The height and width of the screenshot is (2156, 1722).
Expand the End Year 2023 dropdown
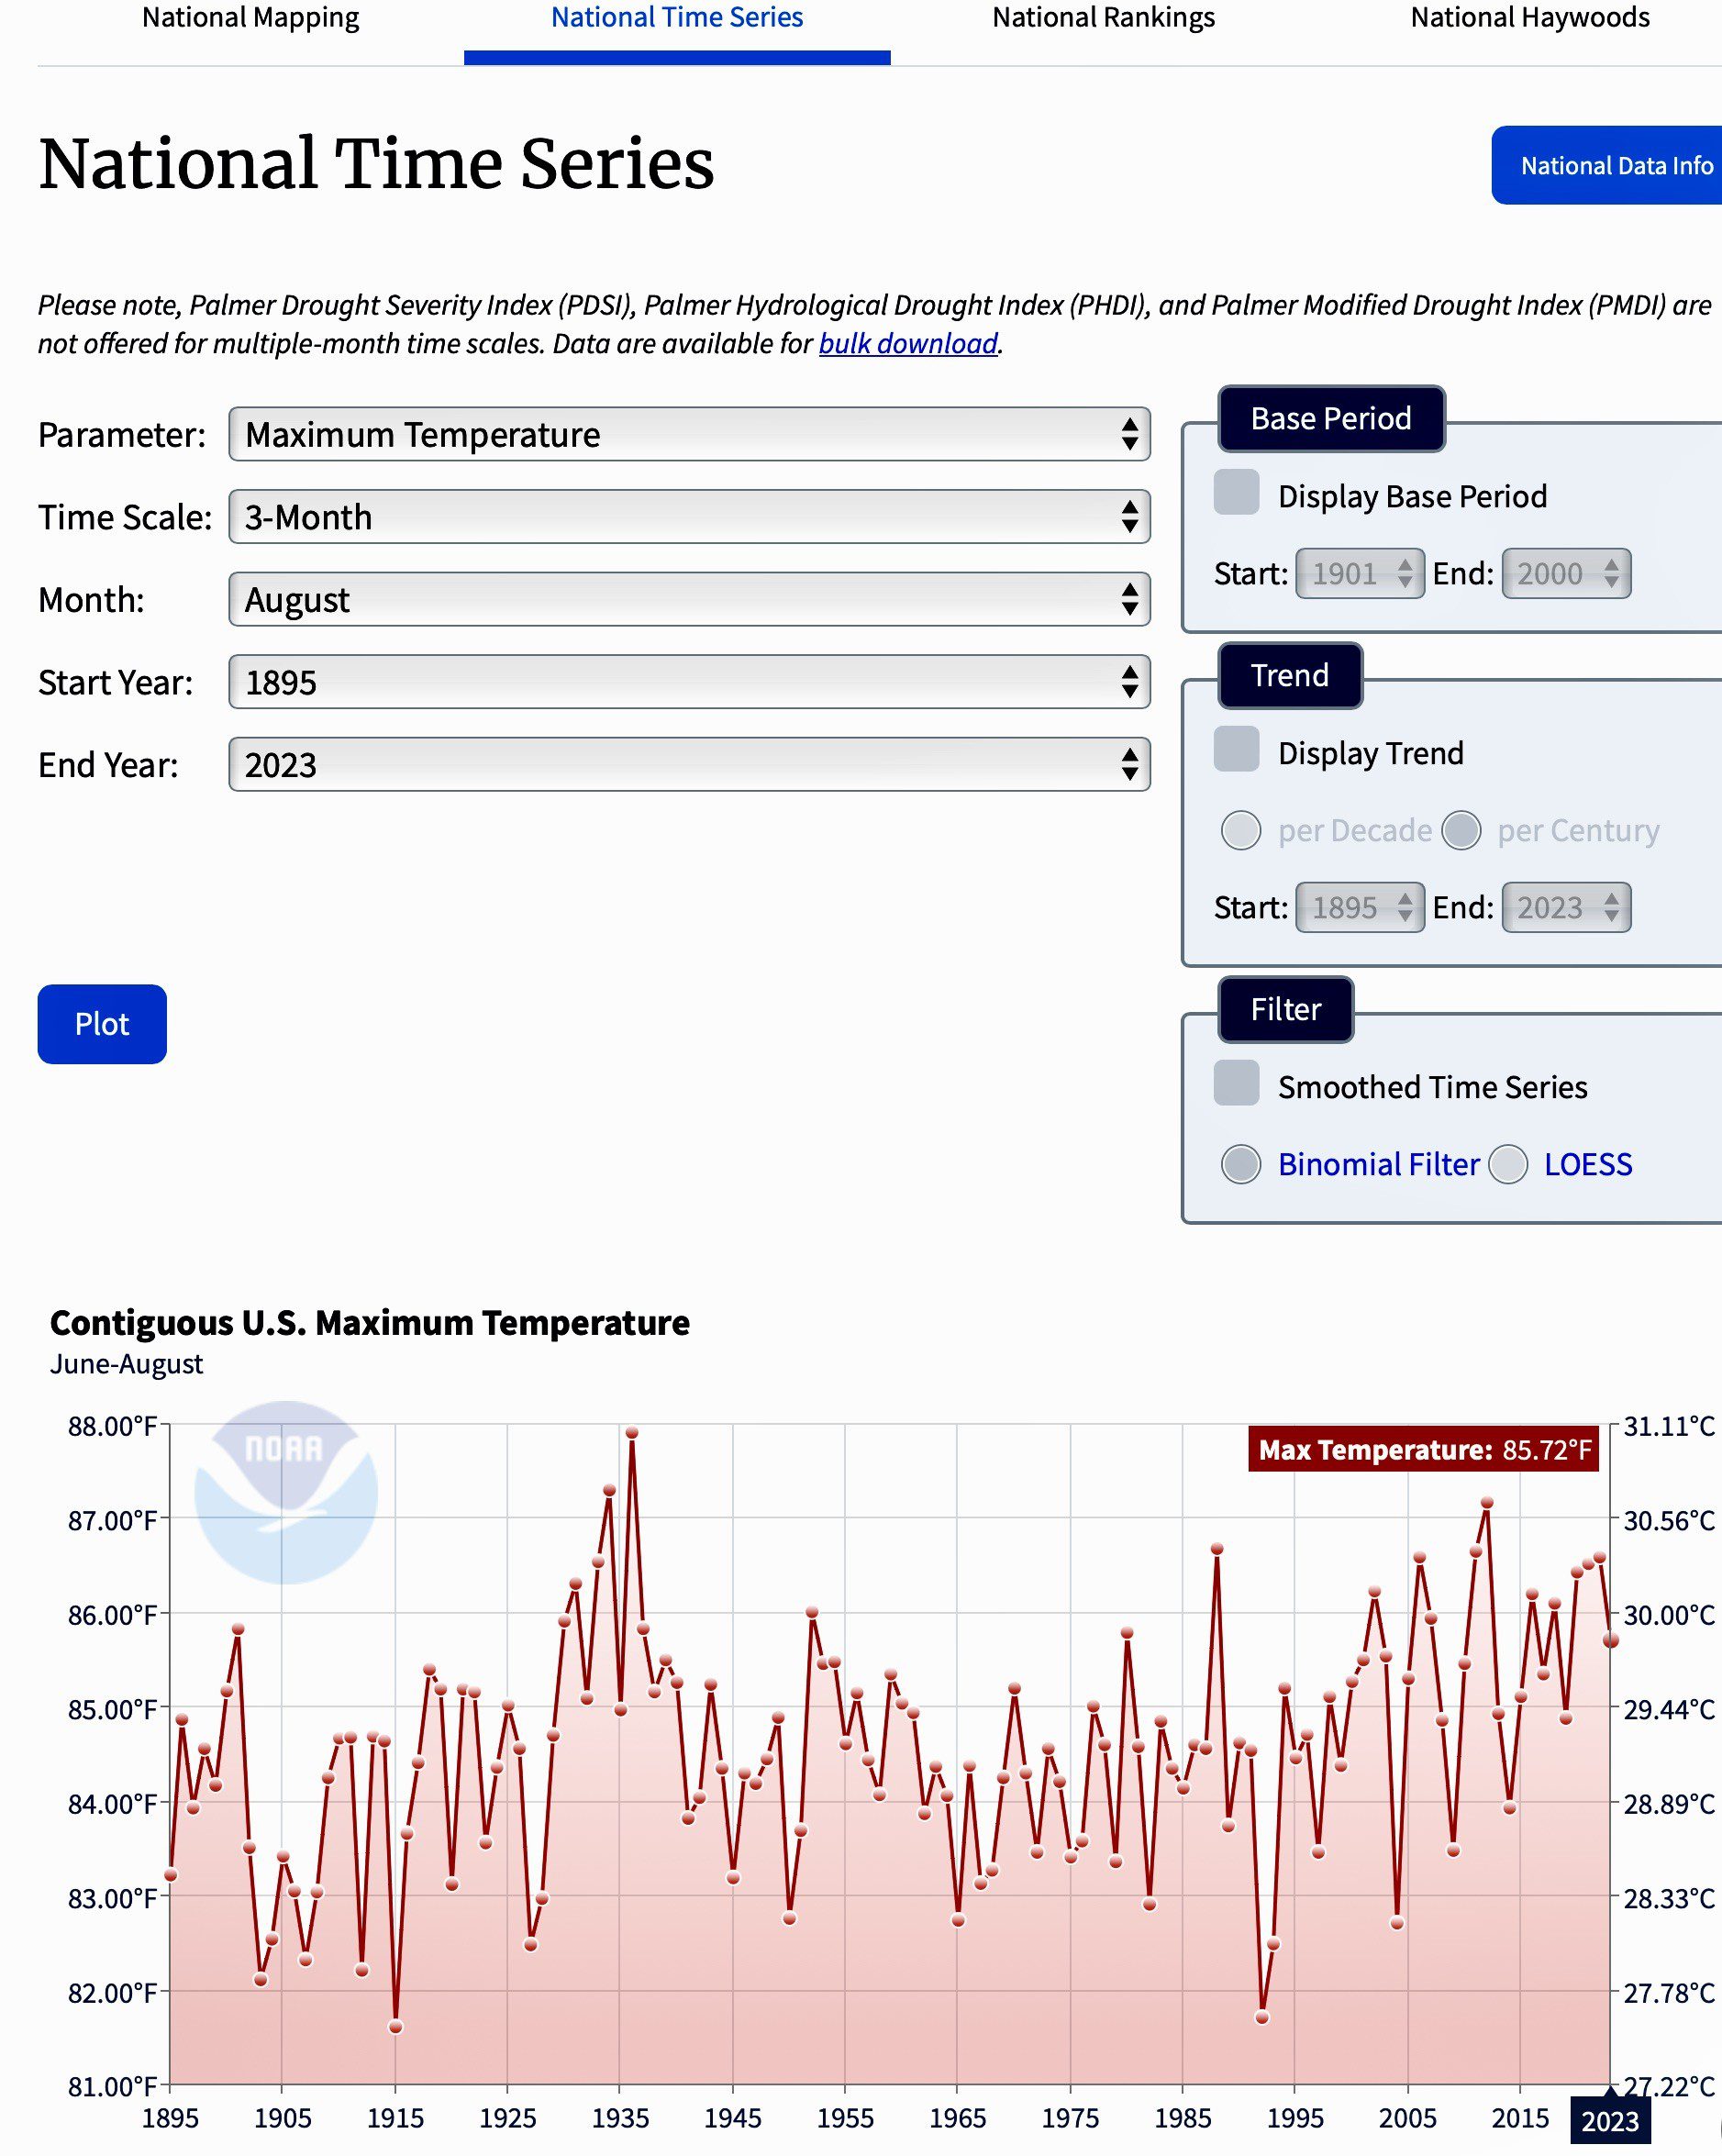689,765
